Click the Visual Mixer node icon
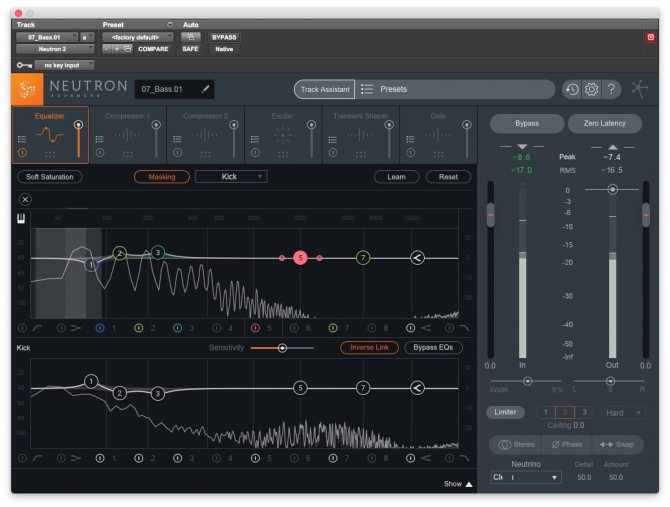 [x=639, y=89]
